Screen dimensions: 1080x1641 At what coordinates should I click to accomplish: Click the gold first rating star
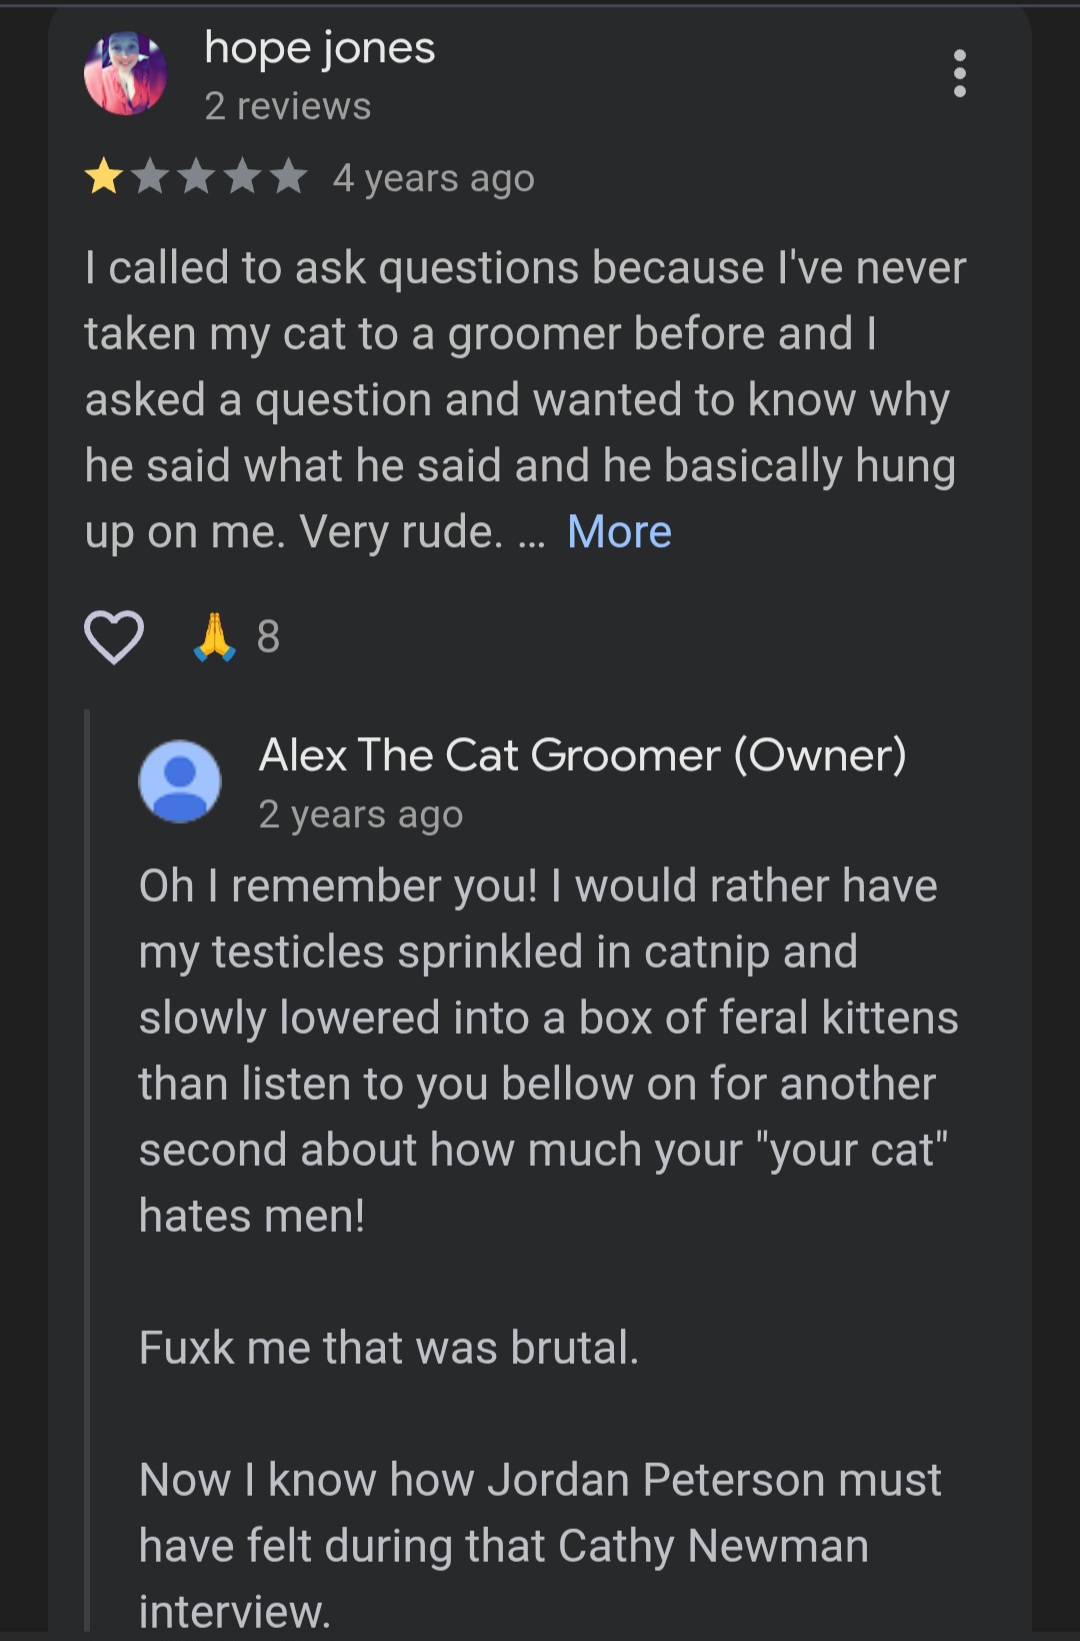point(104,177)
